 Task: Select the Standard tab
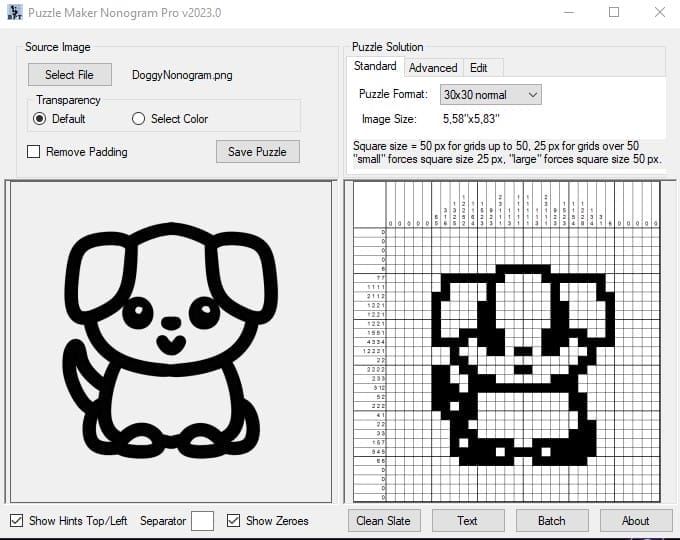[375, 67]
